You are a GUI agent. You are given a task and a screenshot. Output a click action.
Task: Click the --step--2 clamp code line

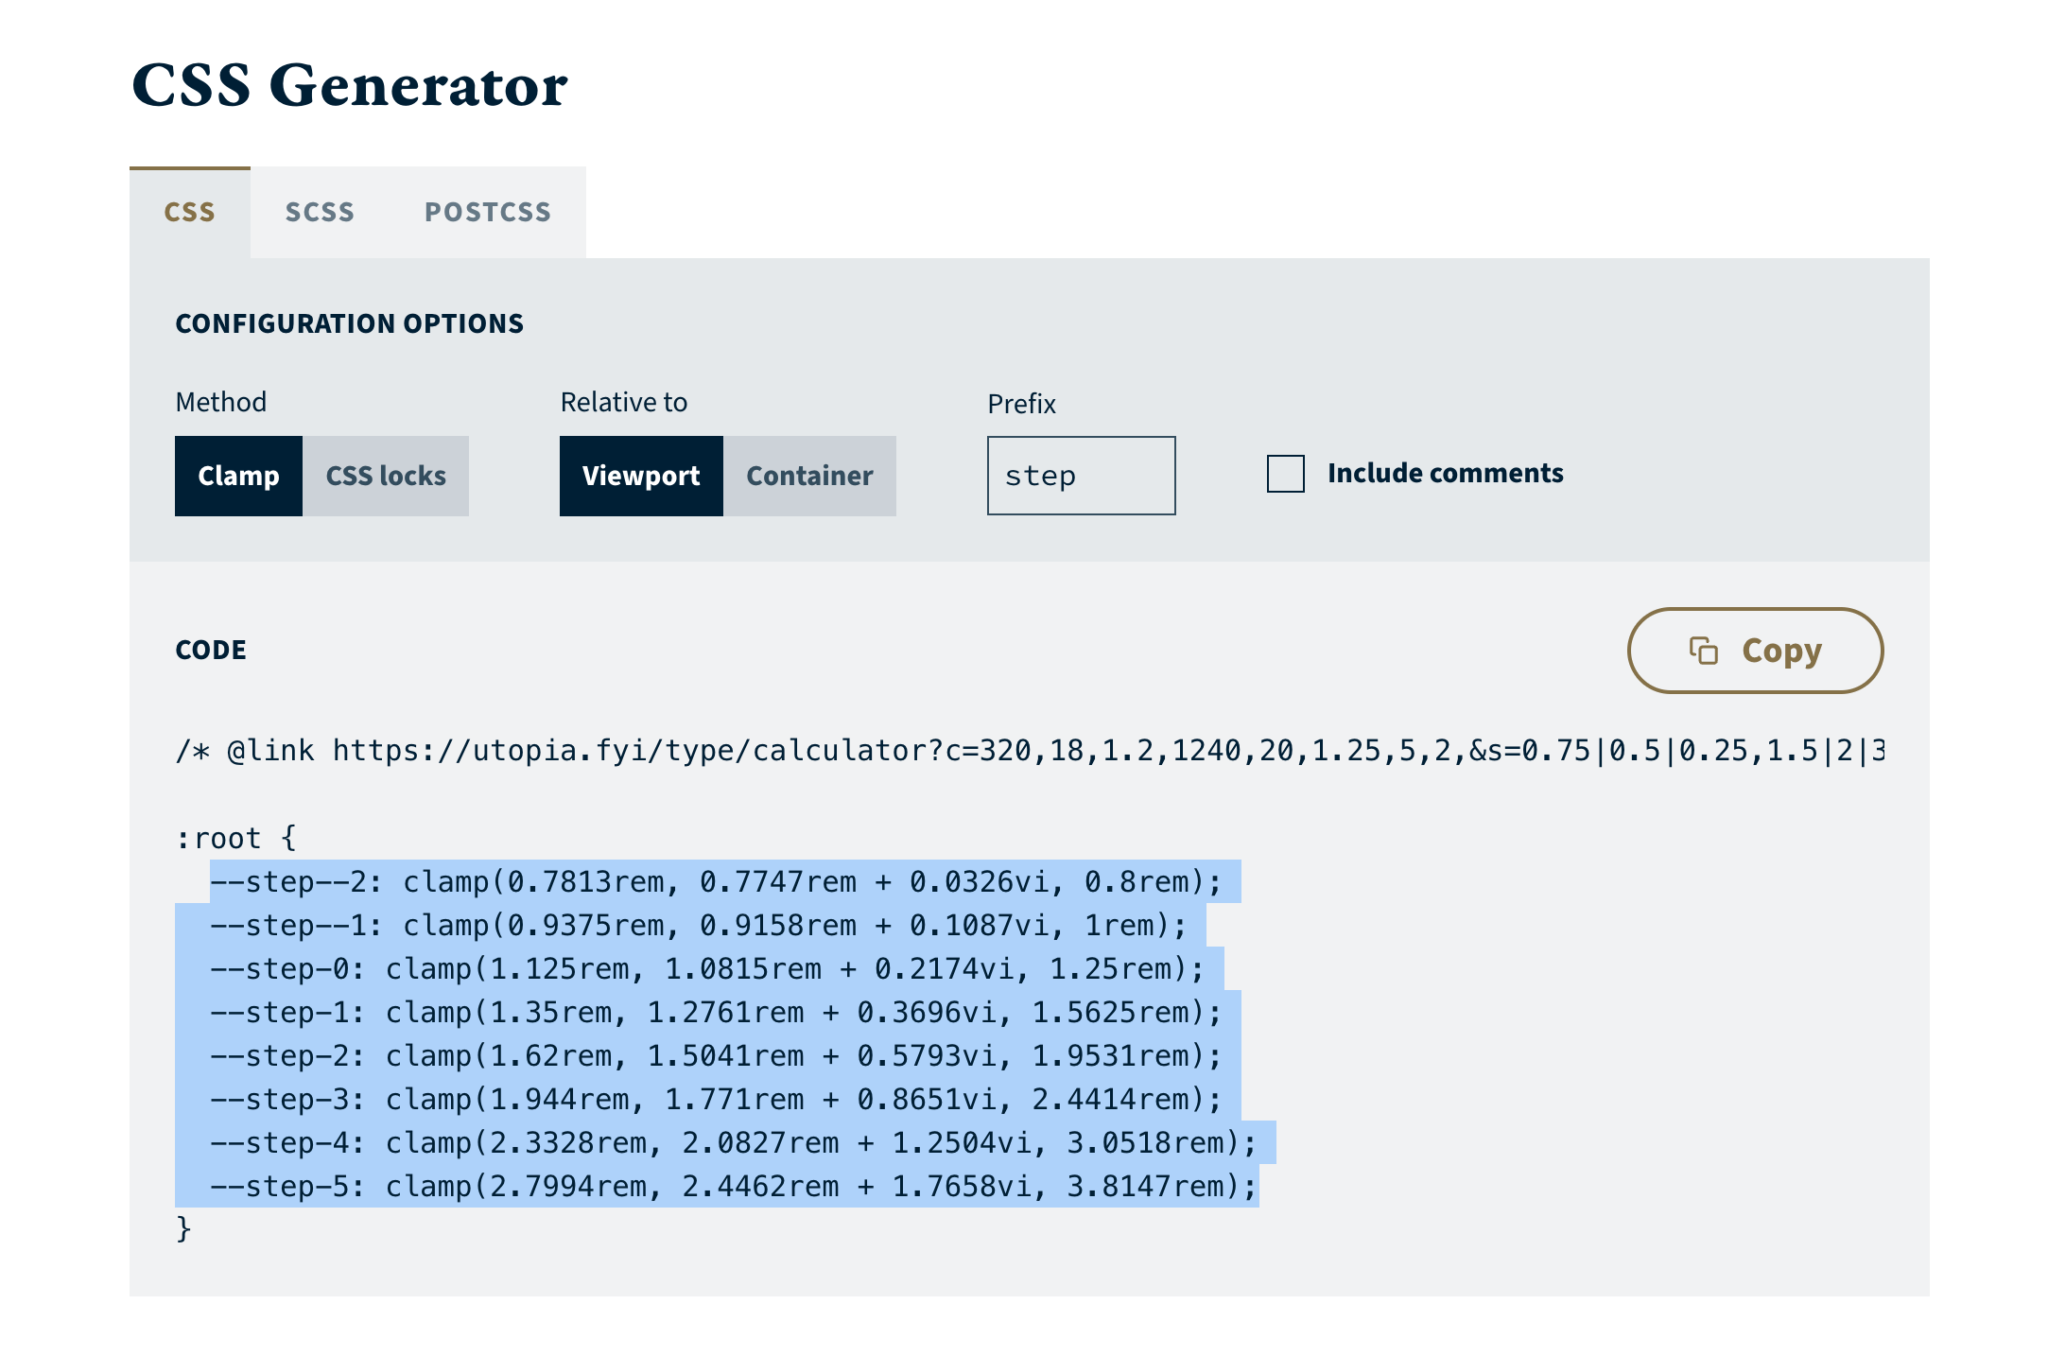tap(715, 882)
